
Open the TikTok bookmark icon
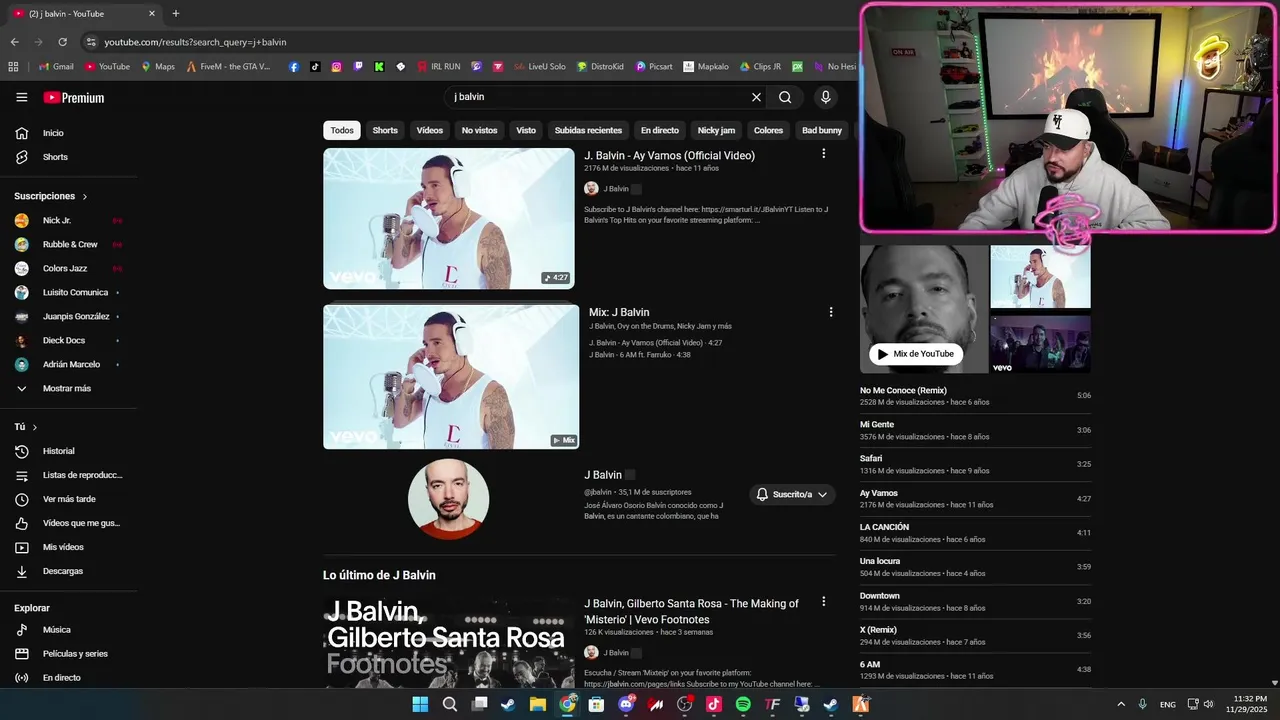point(315,67)
